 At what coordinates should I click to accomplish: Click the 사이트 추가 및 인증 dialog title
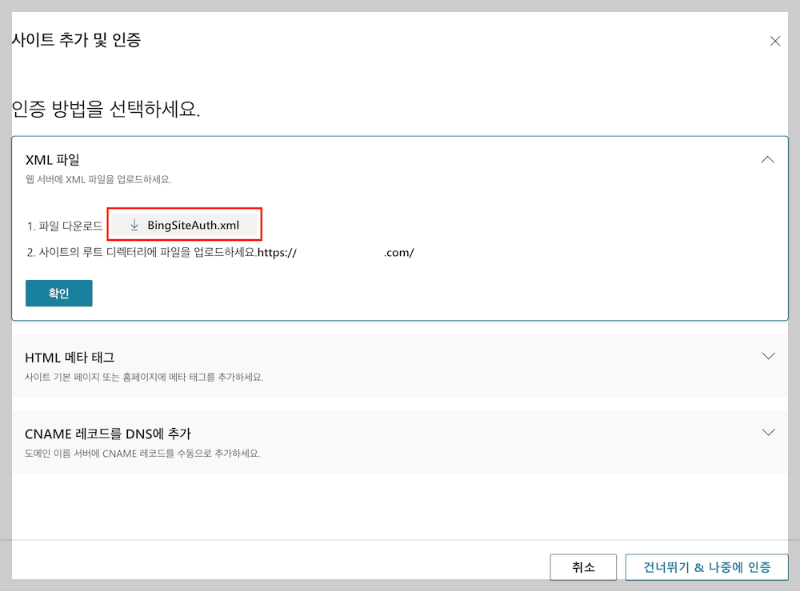pyautogui.click(x=77, y=41)
